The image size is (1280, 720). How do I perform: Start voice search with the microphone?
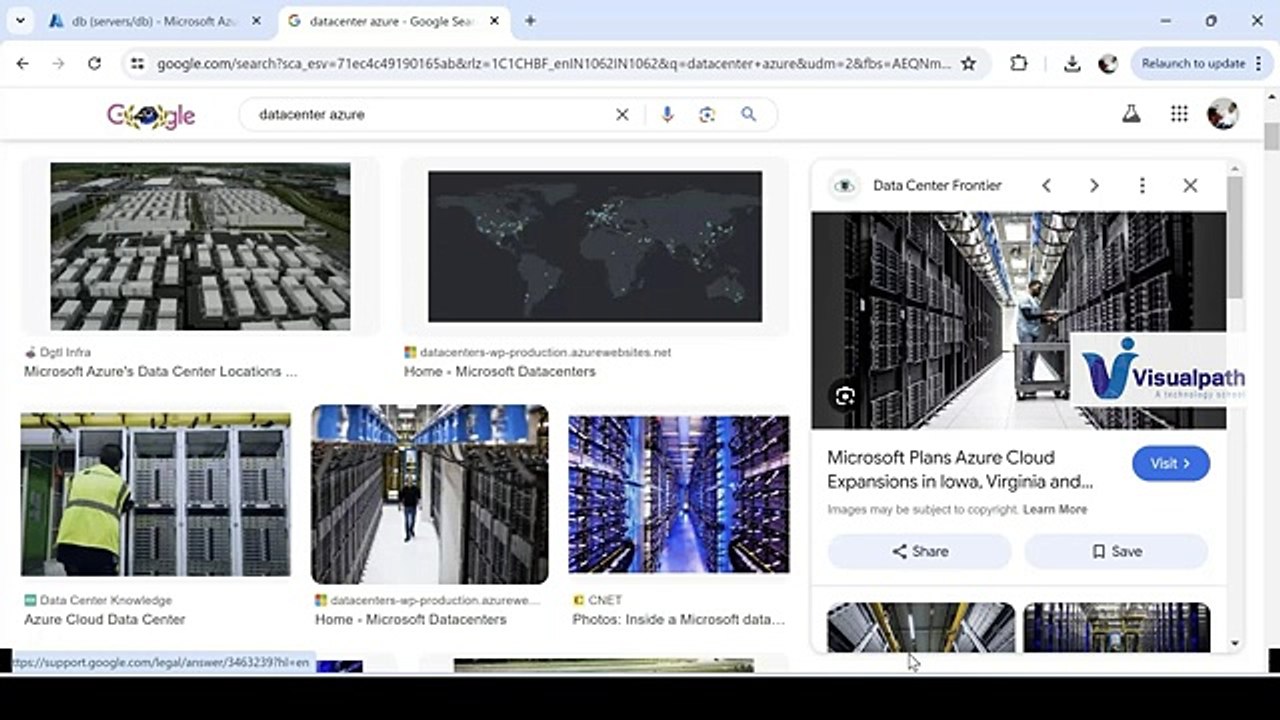667,115
